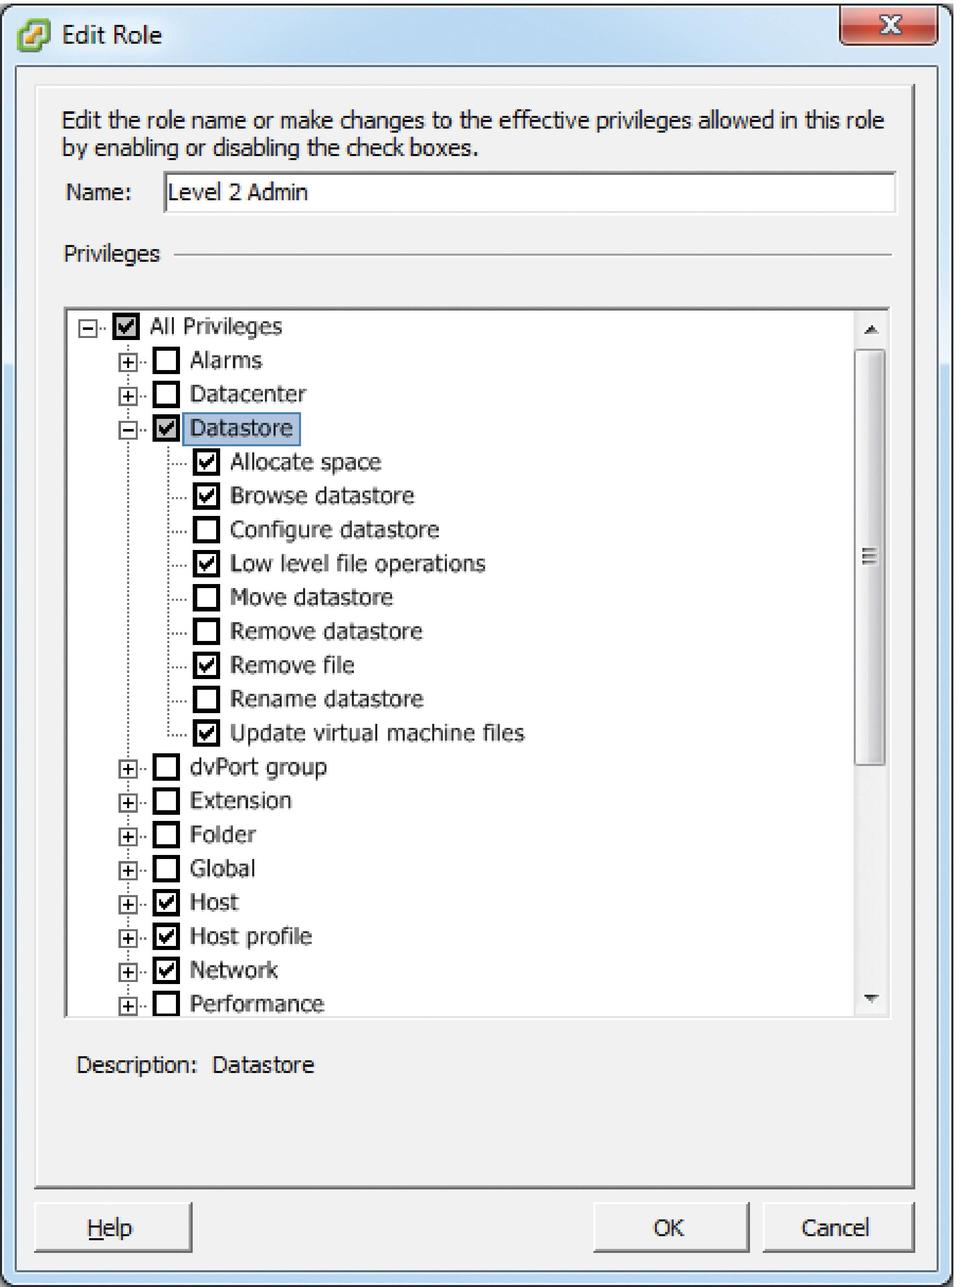Enable the Extension checkbox
This screenshot has height=1287, width=960.
[166, 801]
